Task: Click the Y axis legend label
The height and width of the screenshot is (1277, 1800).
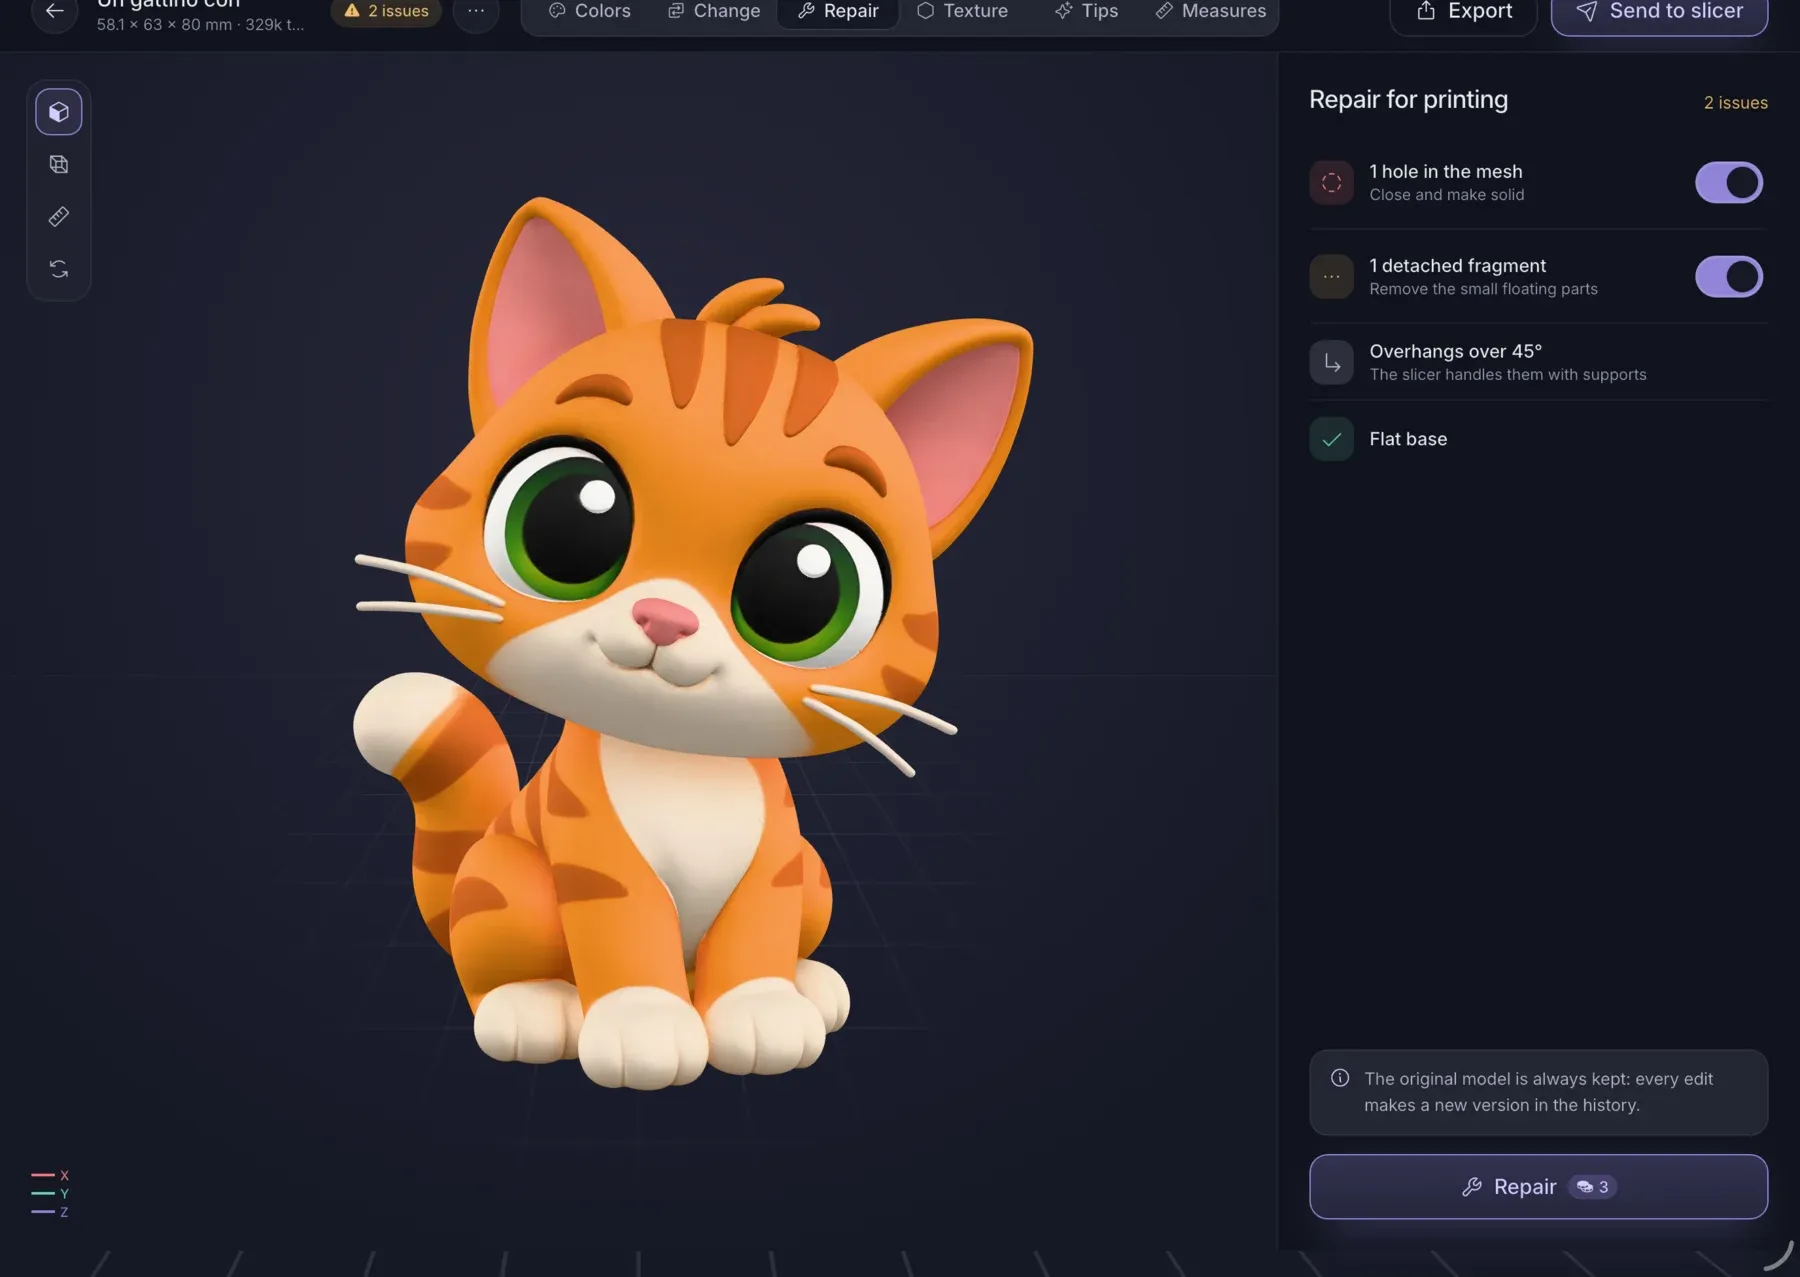Action: pyautogui.click(x=64, y=1193)
